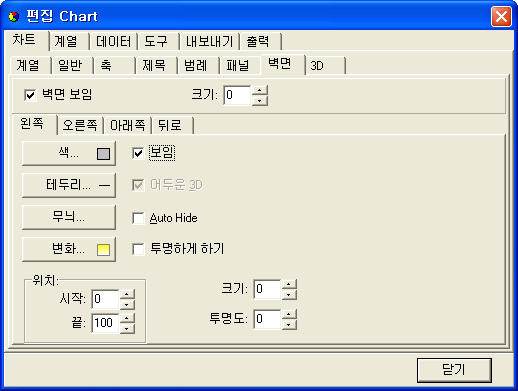518x391 pixels.
Task: Decrease the 투명도 value with down arrow
Action: pos(289,324)
